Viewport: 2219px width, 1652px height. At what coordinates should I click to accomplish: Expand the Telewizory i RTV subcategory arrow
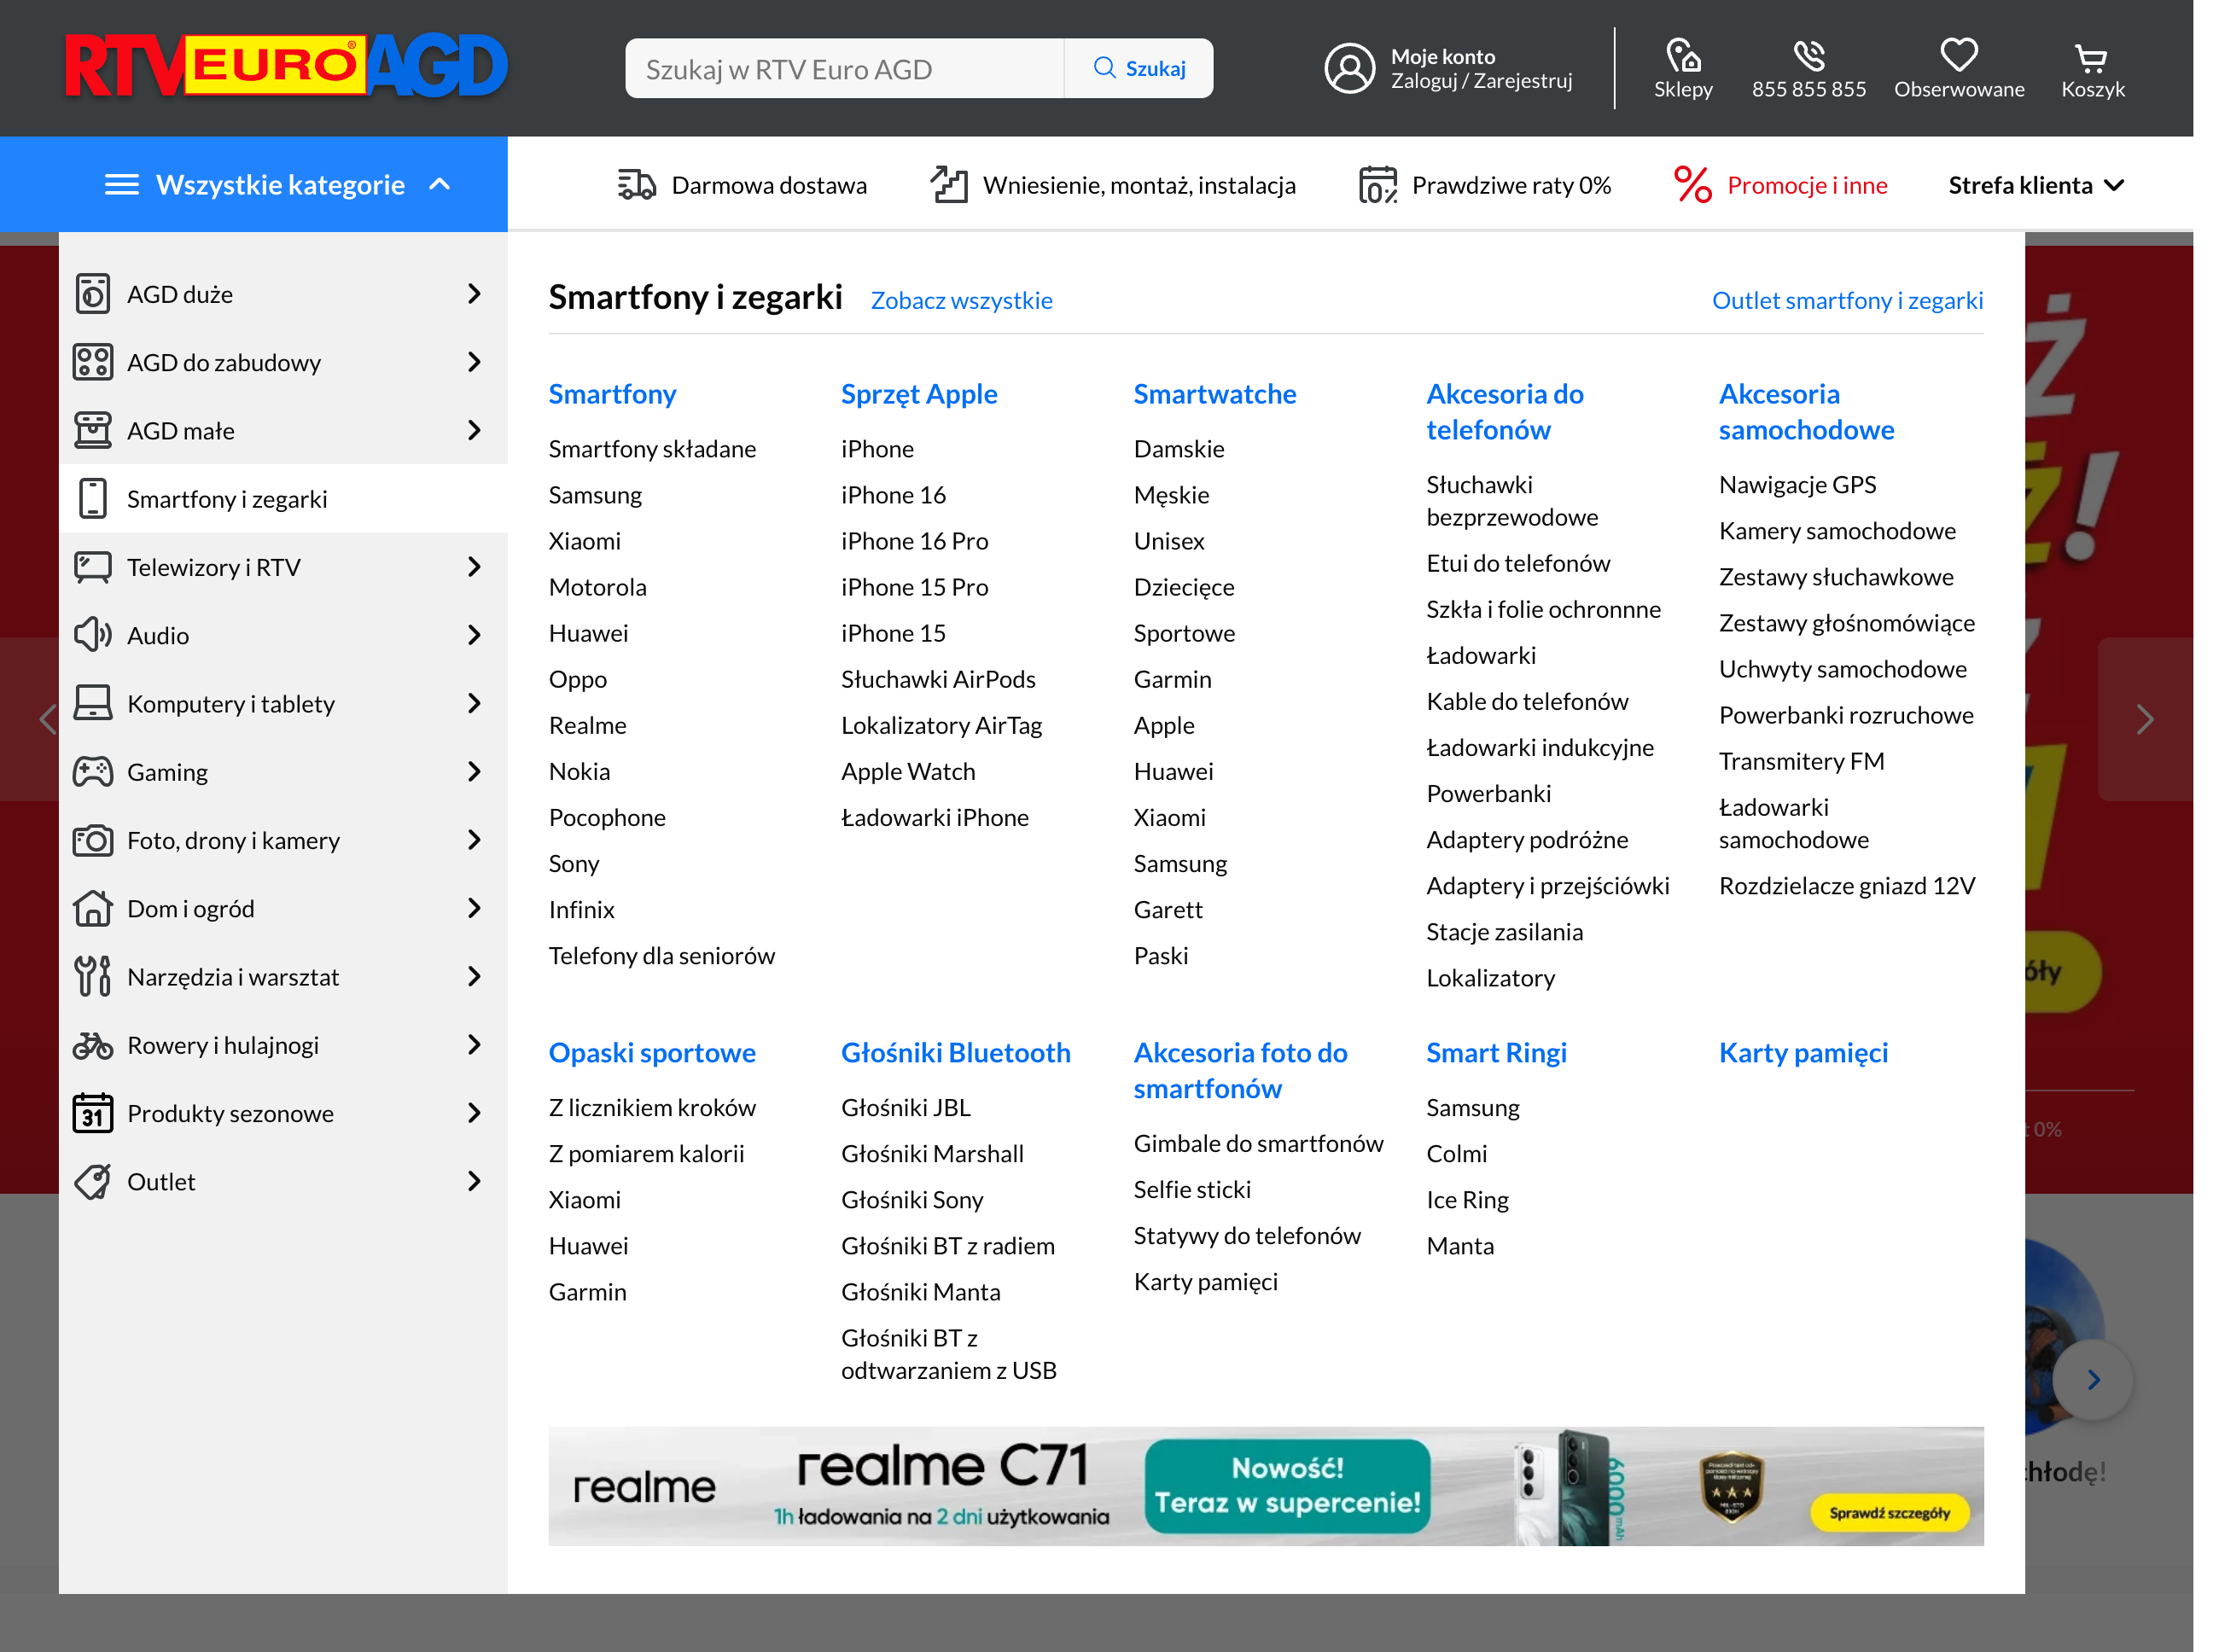tap(474, 567)
